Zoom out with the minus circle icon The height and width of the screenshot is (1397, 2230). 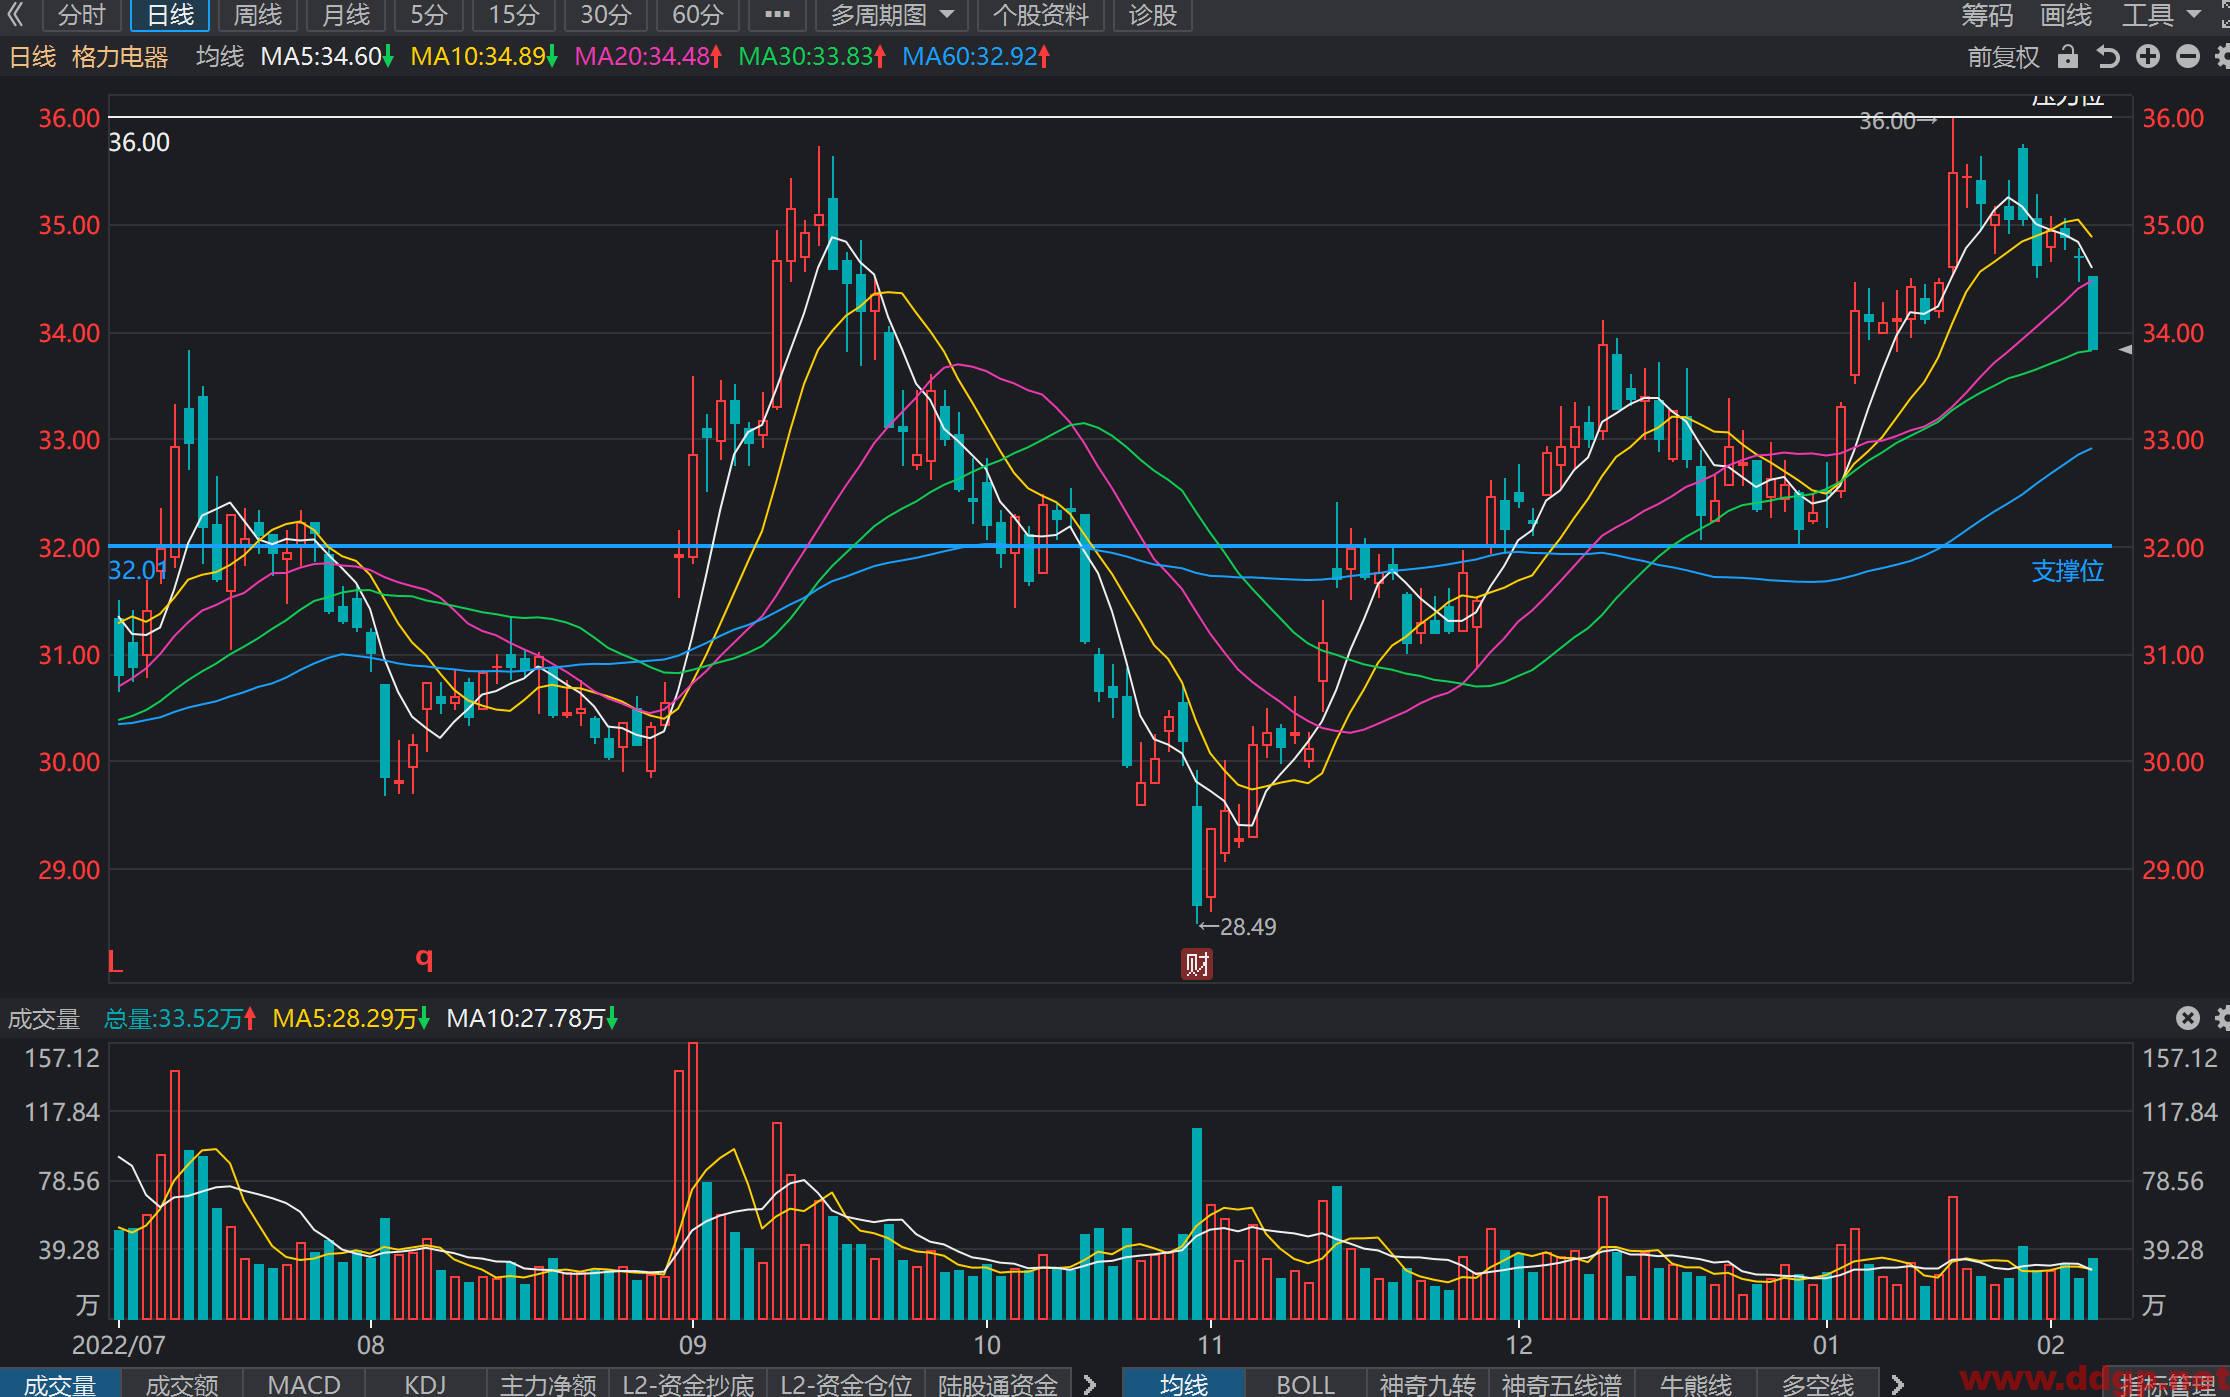pyautogui.click(x=2188, y=57)
